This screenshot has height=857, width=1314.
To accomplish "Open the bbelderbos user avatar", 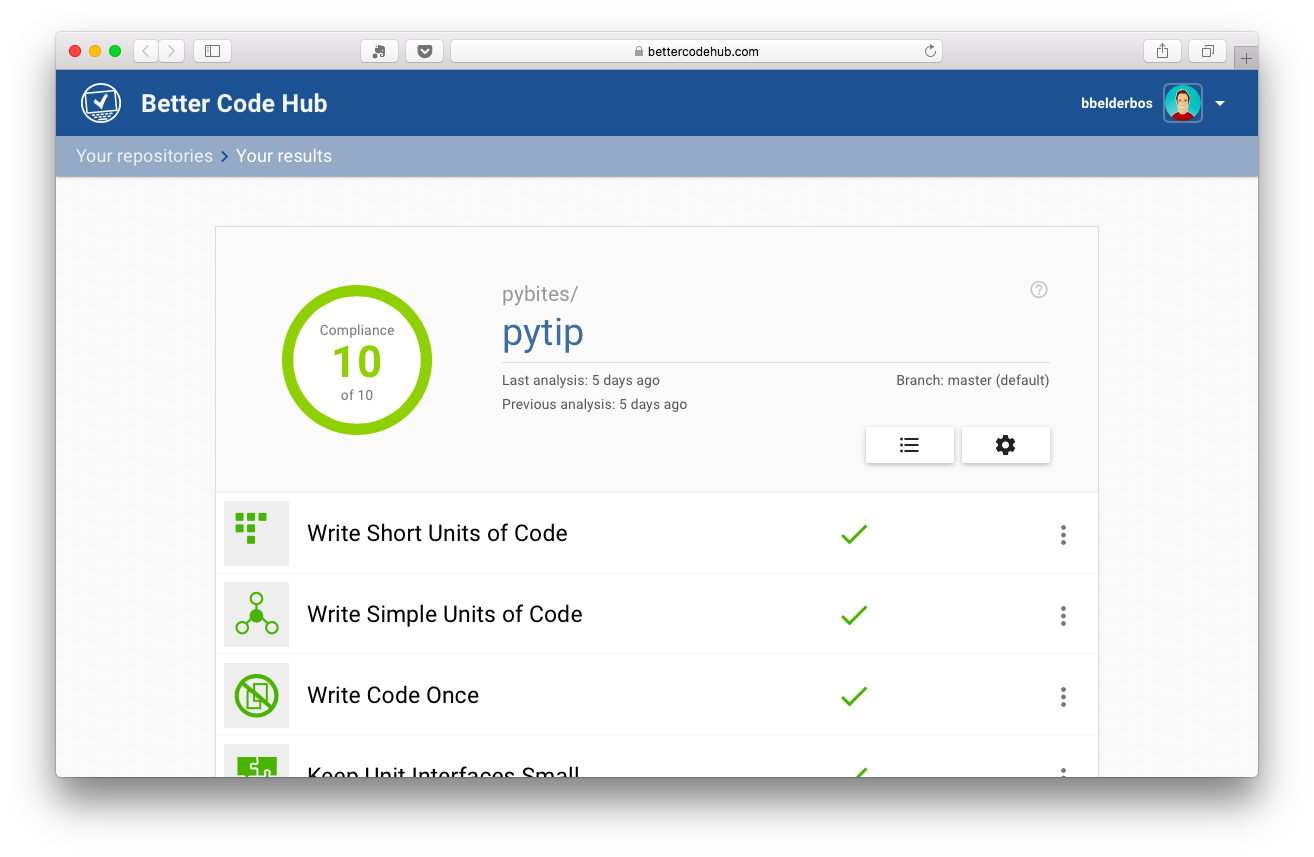I will [1182, 103].
